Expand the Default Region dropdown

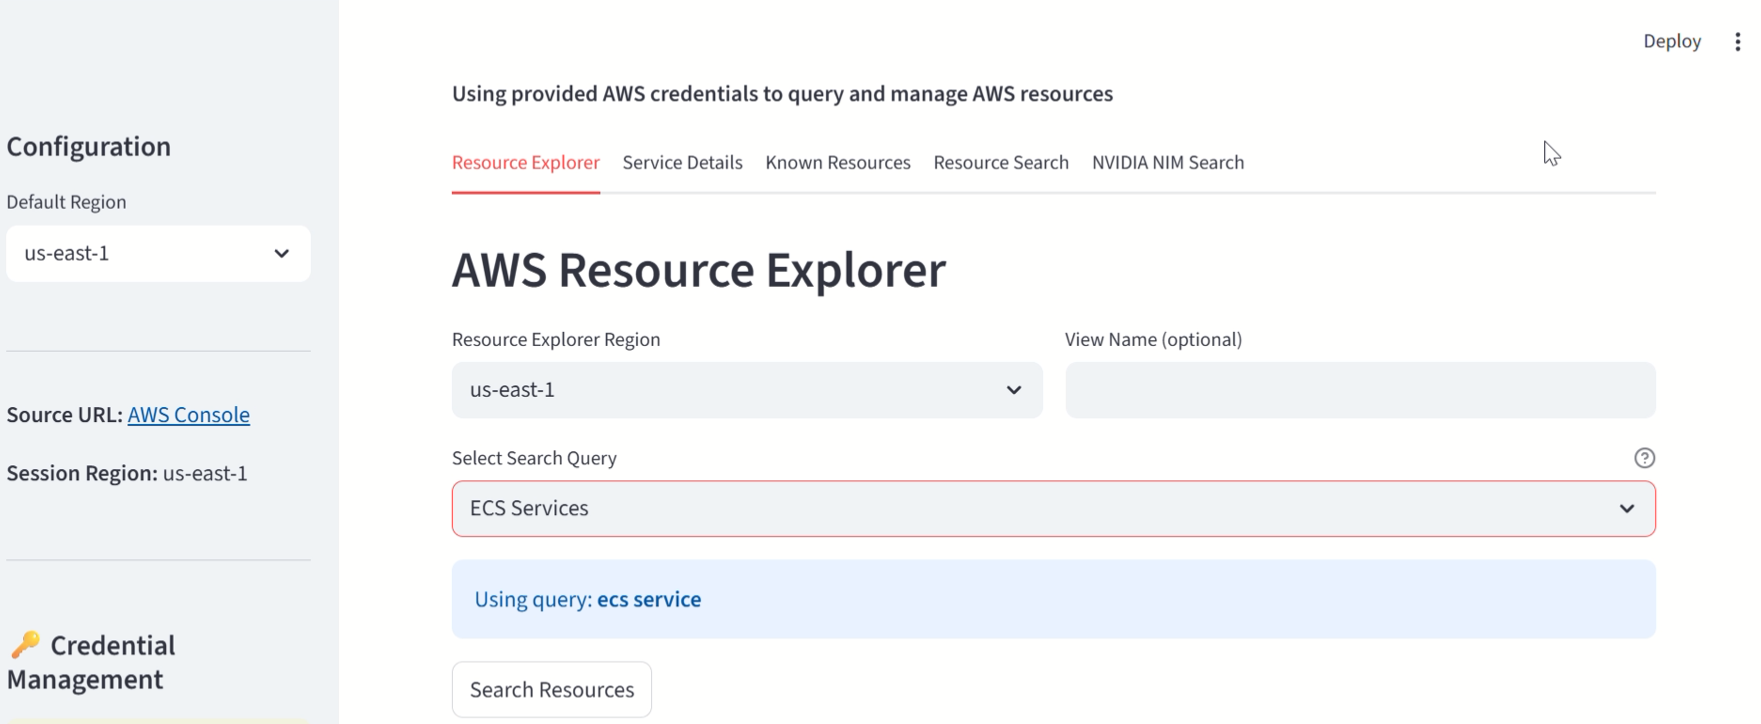pyautogui.click(x=158, y=253)
